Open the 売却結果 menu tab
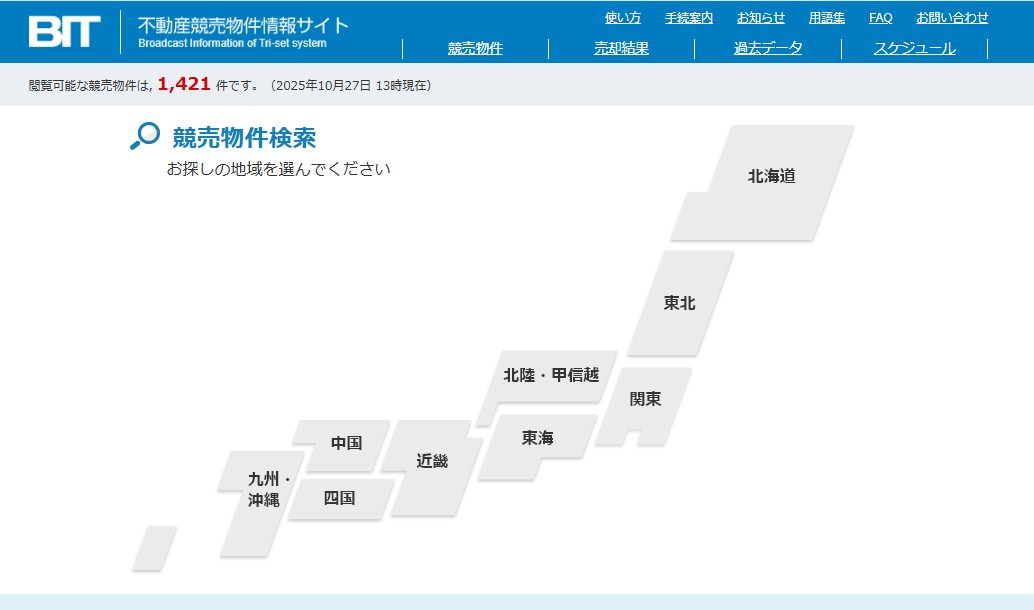 pyautogui.click(x=621, y=48)
